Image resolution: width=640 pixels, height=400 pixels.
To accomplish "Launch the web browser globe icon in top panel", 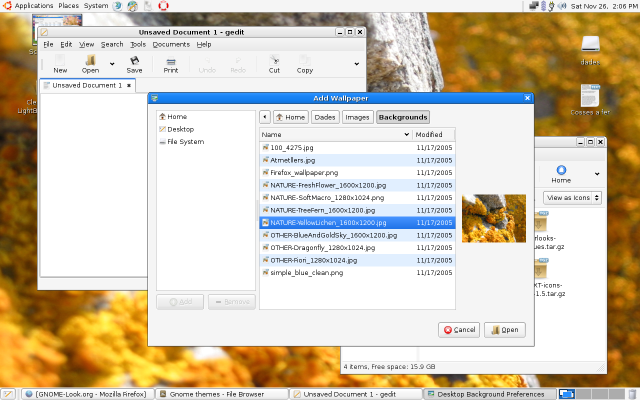I will [117, 6].
